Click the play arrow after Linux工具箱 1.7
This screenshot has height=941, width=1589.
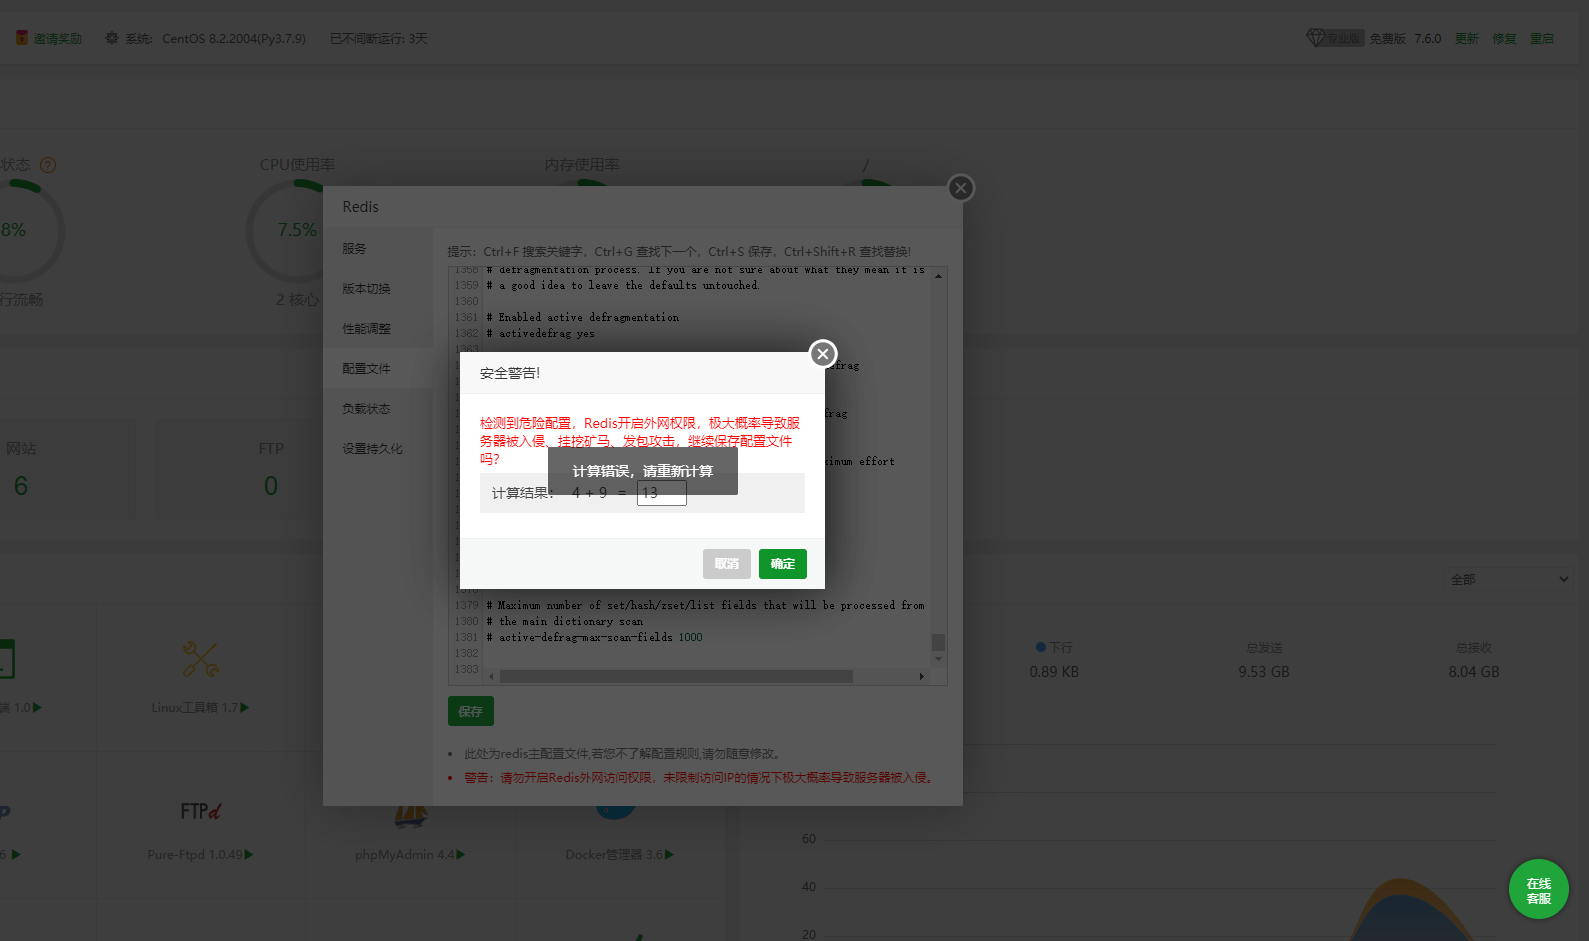[x=245, y=707]
